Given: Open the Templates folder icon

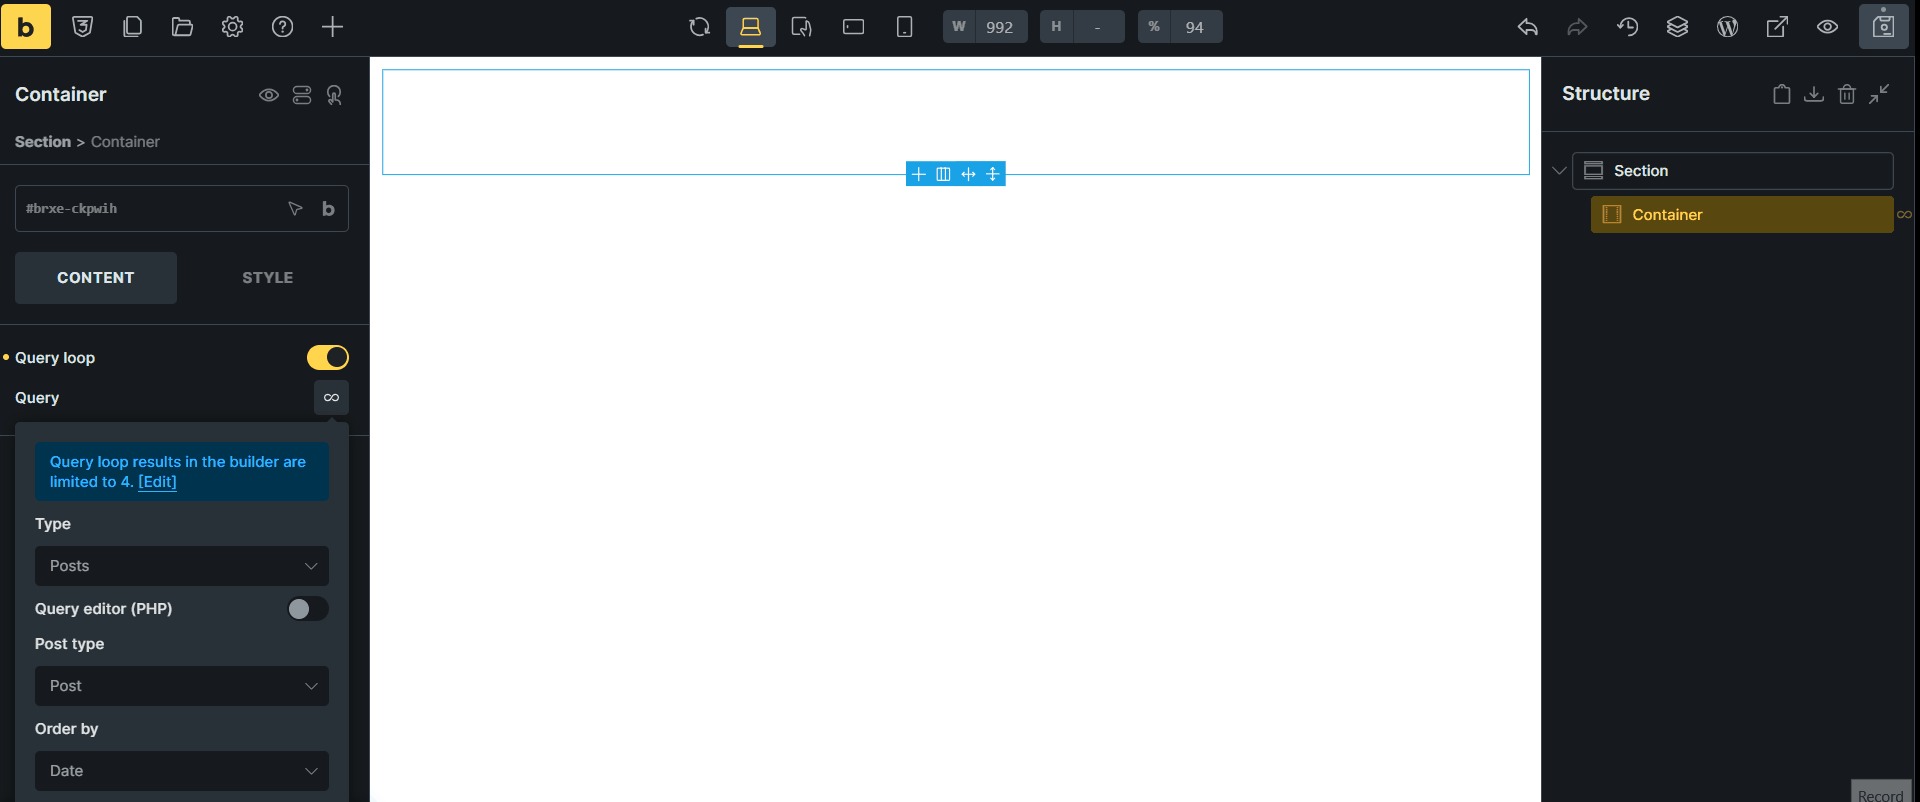Looking at the screenshot, I should [x=182, y=27].
